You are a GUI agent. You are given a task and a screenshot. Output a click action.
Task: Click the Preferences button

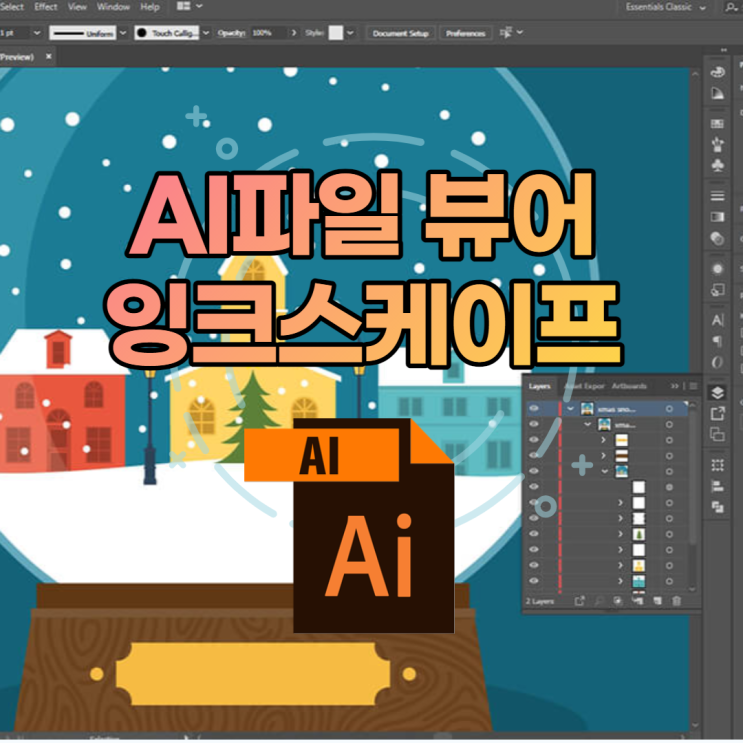[x=465, y=33]
